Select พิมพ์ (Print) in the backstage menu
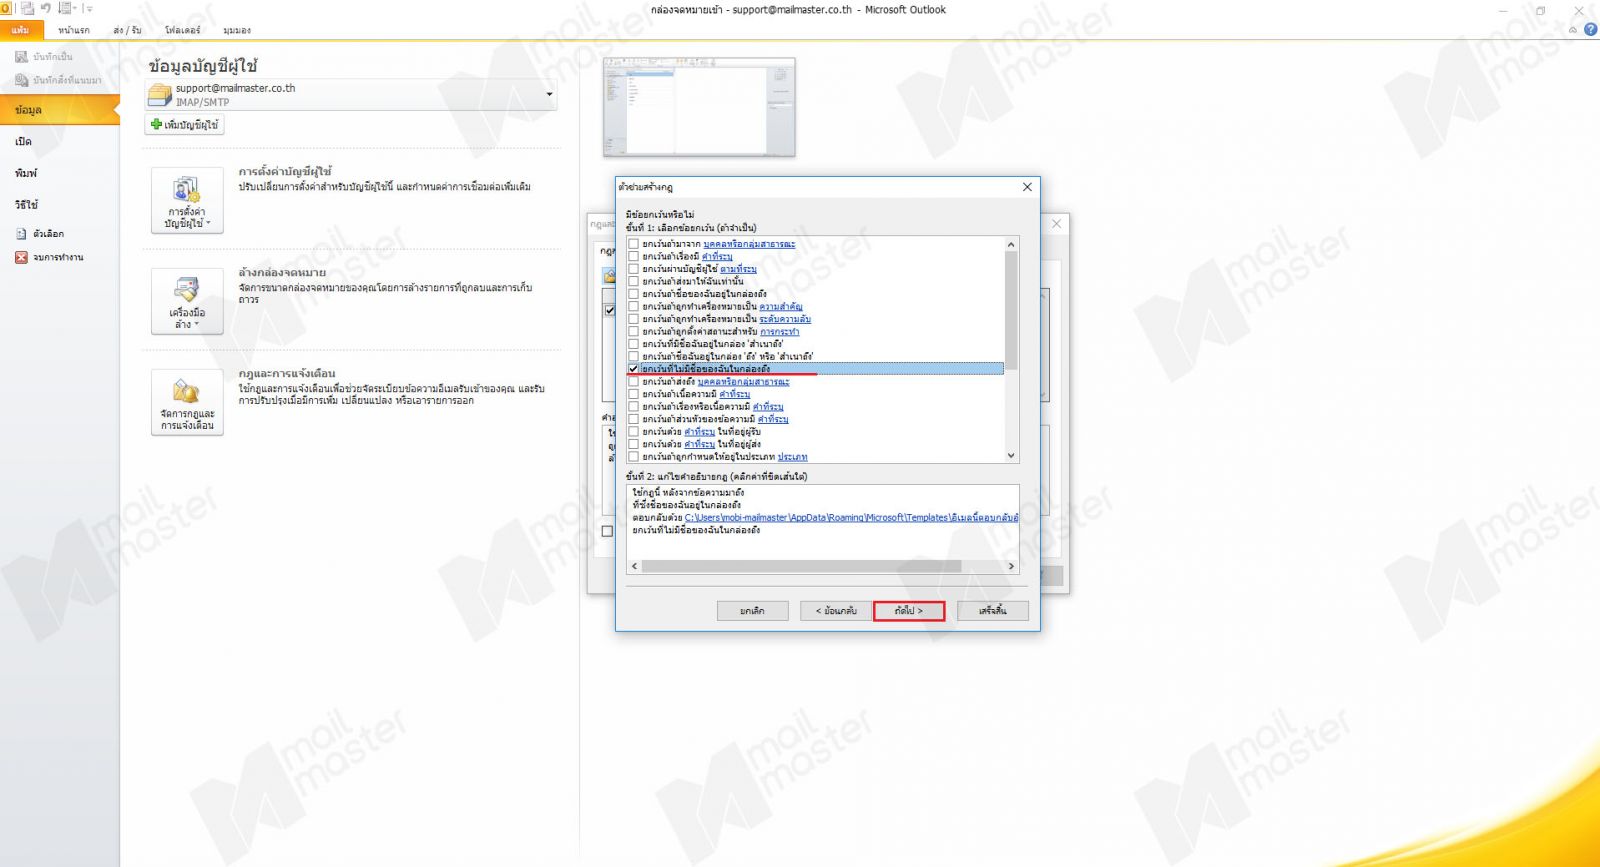 coord(26,174)
